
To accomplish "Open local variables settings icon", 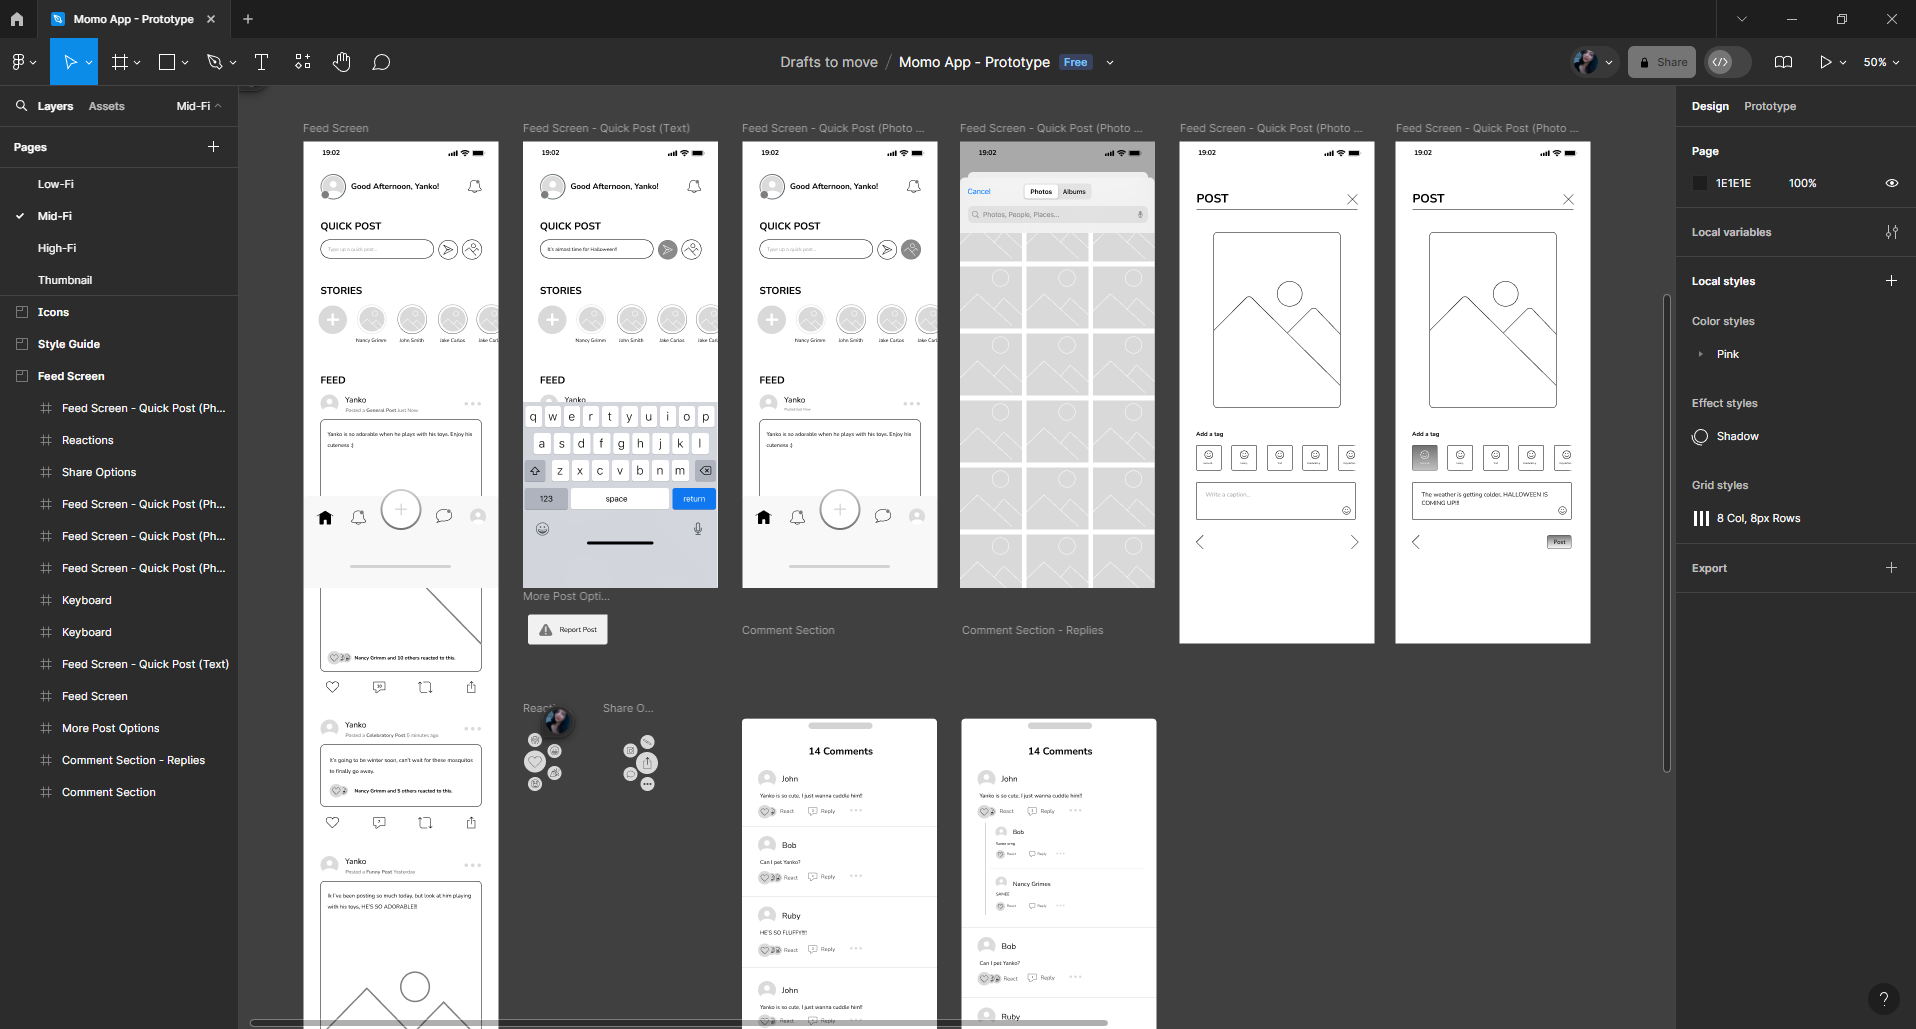I will [x=1891, y=232].
